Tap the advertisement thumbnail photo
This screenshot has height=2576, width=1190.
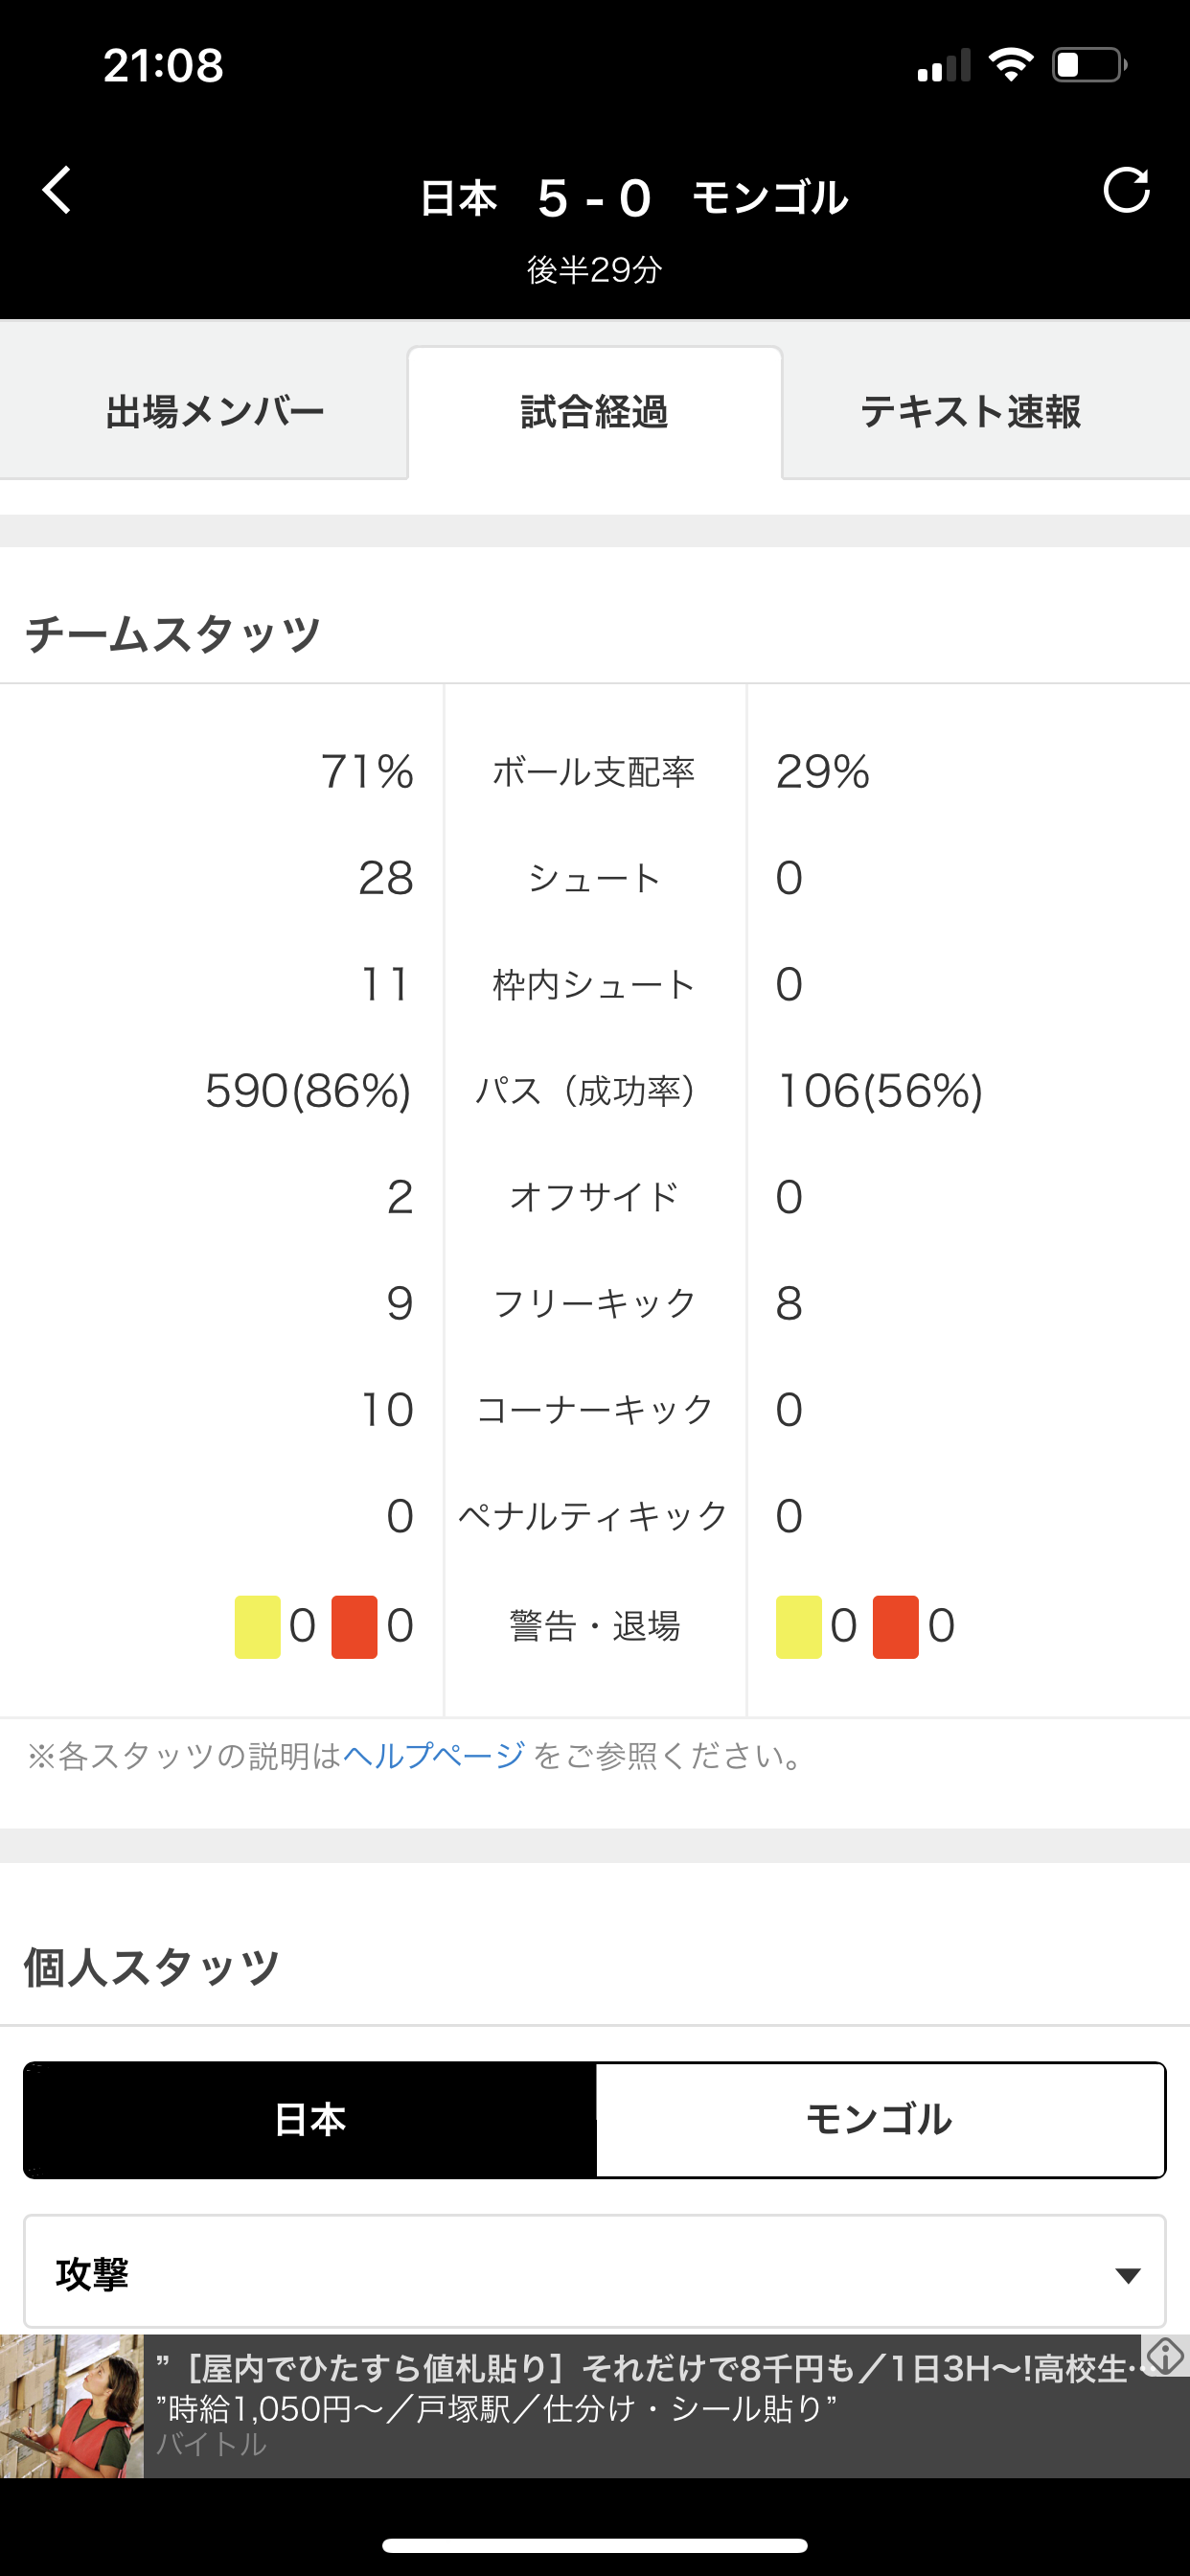click(72, 2406)
